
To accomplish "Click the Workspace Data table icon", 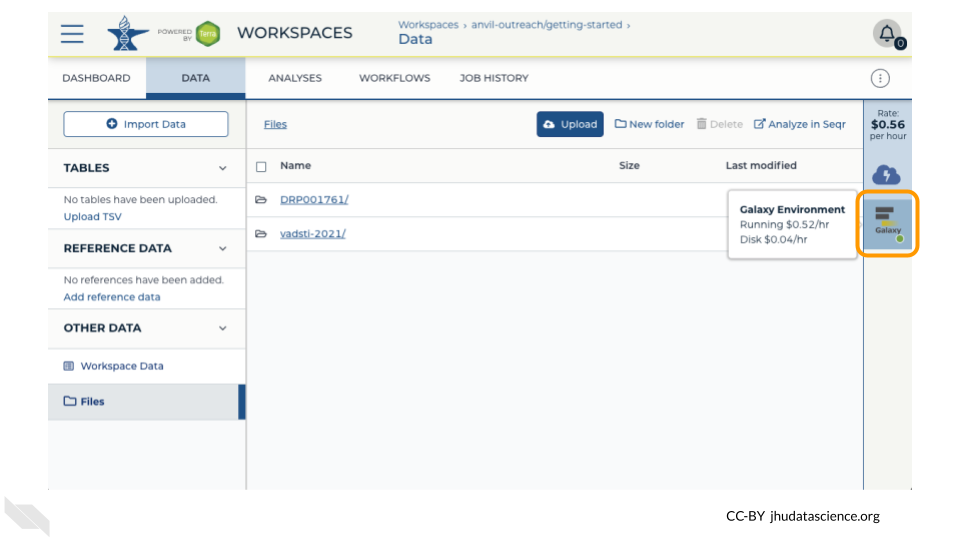I will (x=69, y=366).
